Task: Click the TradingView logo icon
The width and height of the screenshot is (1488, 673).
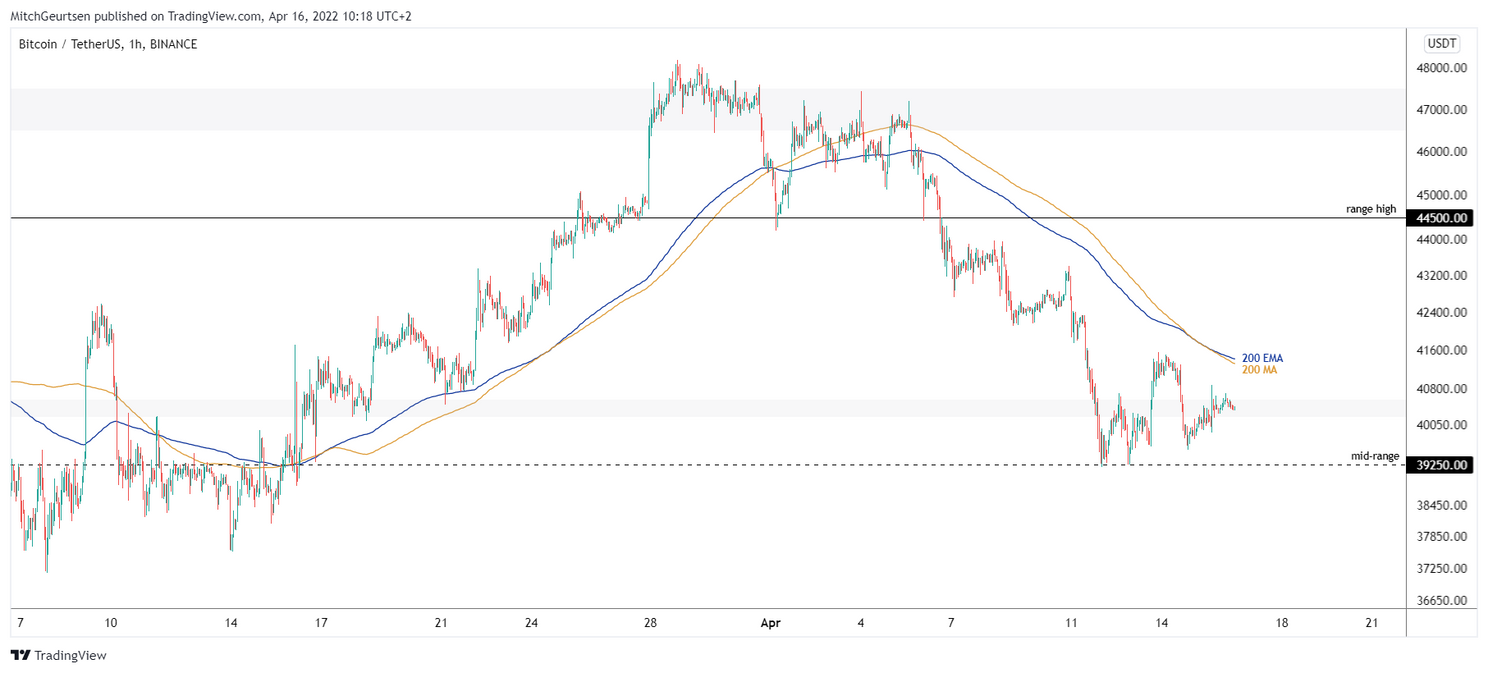Action: point(20,655)
